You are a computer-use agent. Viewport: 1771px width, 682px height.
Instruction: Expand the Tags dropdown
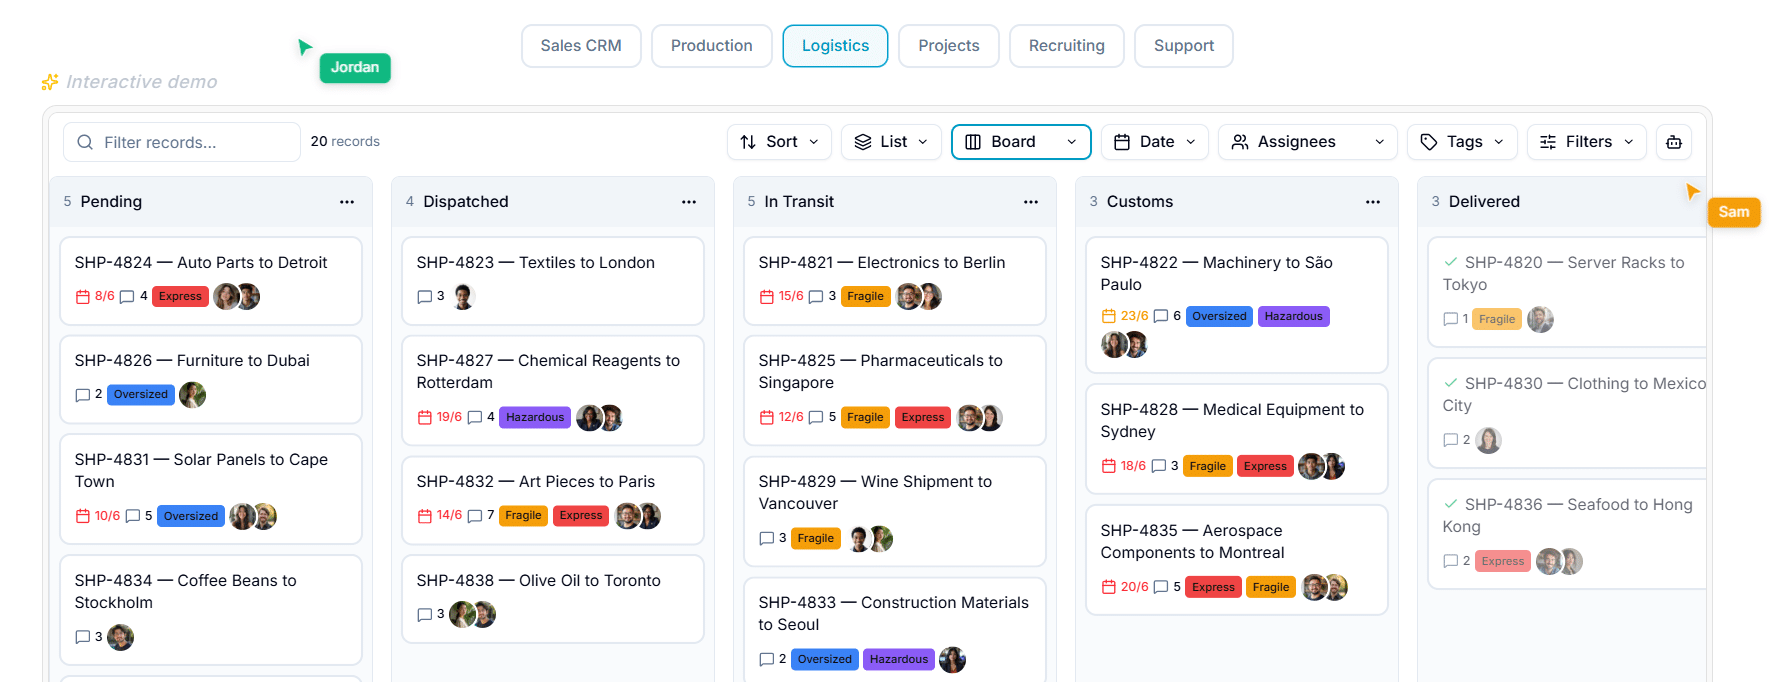pyautogui.click(x=1462, y=142)
